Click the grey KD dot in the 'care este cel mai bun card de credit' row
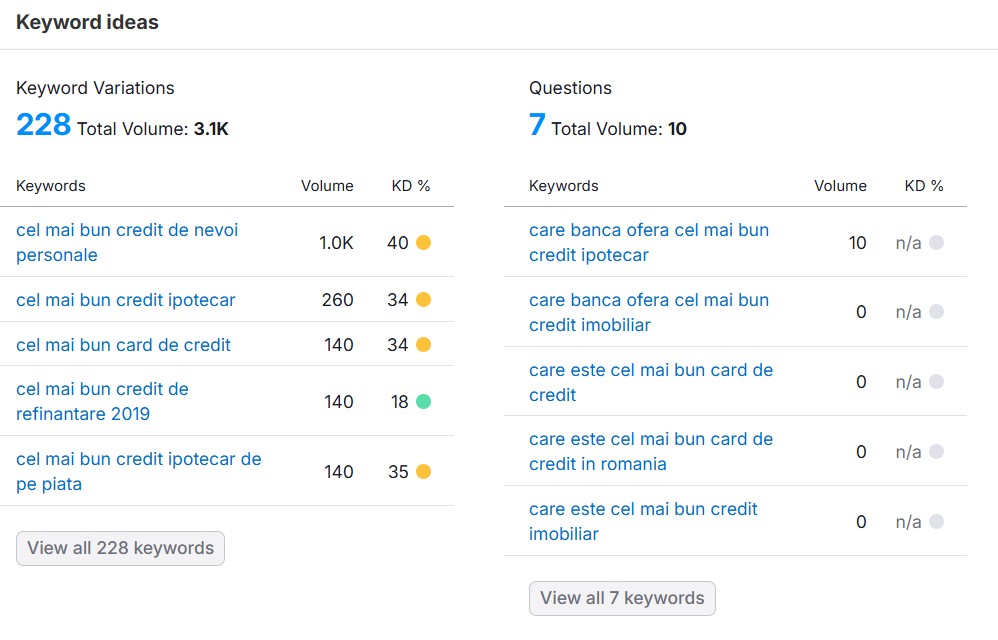The height and width of the screenshot is (640, 998). tap(936, 382)
